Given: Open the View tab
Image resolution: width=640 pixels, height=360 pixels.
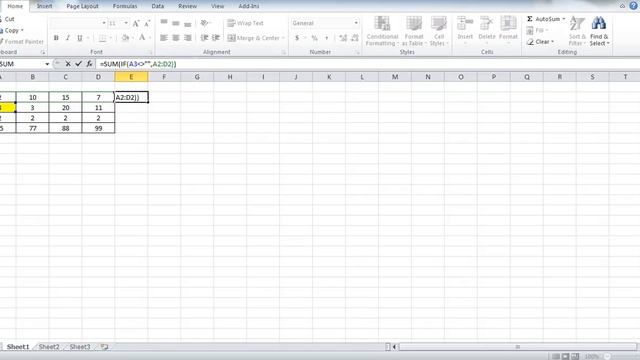Looking at the screenshot, I should tap(218, 6).
